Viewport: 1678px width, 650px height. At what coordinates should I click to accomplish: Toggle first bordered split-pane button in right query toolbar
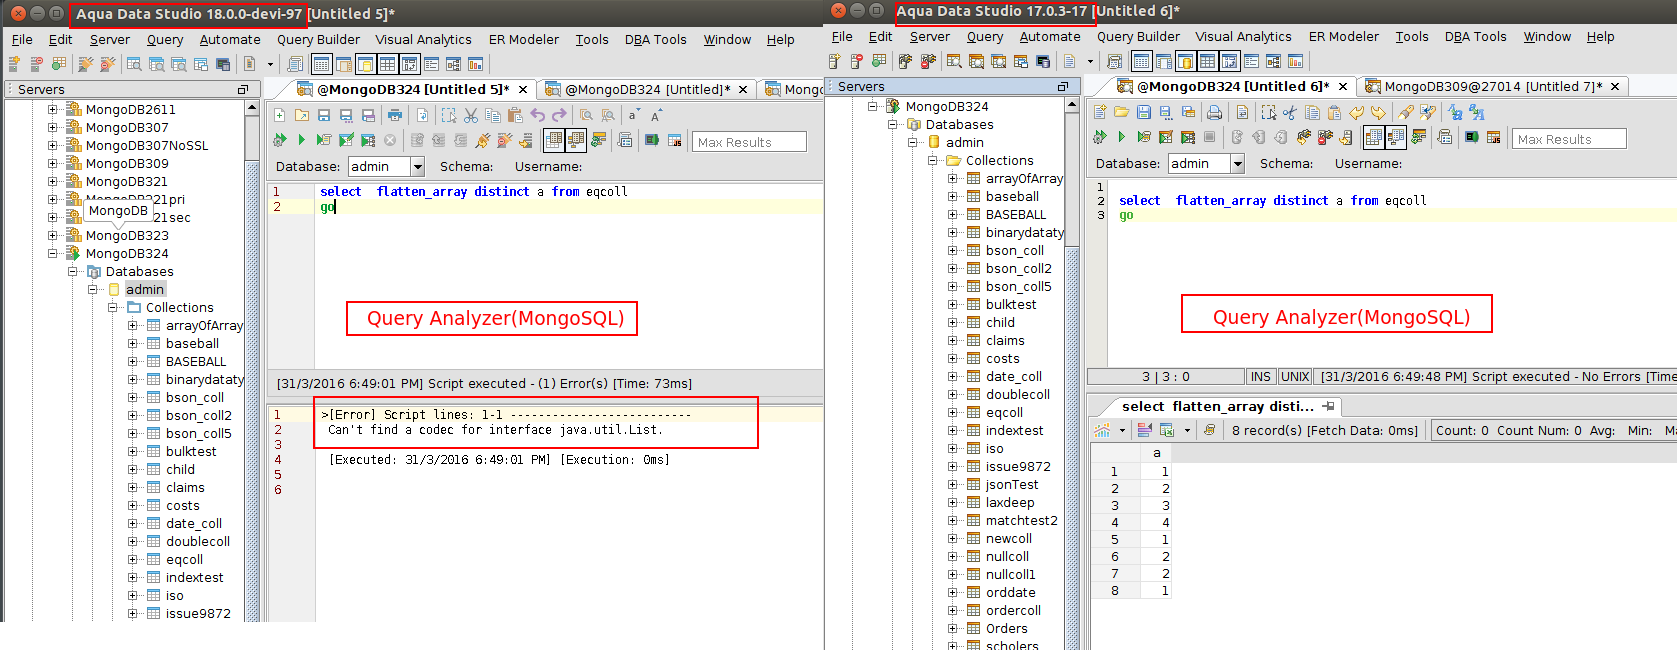[x=1374, y=137]
